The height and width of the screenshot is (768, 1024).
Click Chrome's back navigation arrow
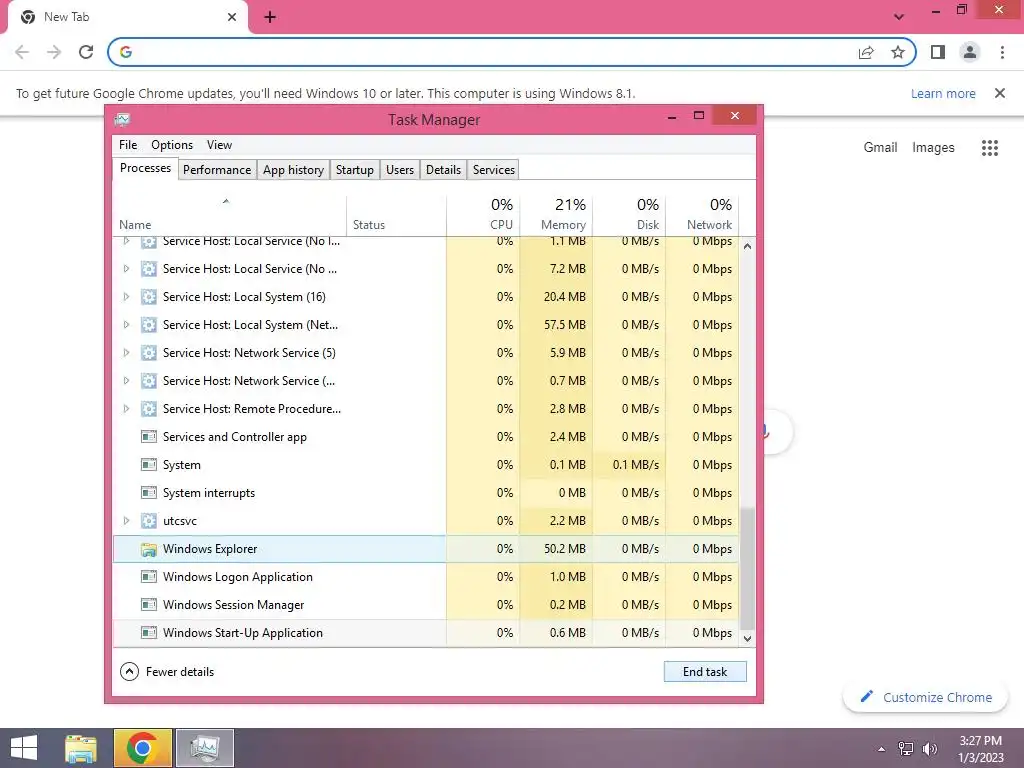[x=22, y=52]
